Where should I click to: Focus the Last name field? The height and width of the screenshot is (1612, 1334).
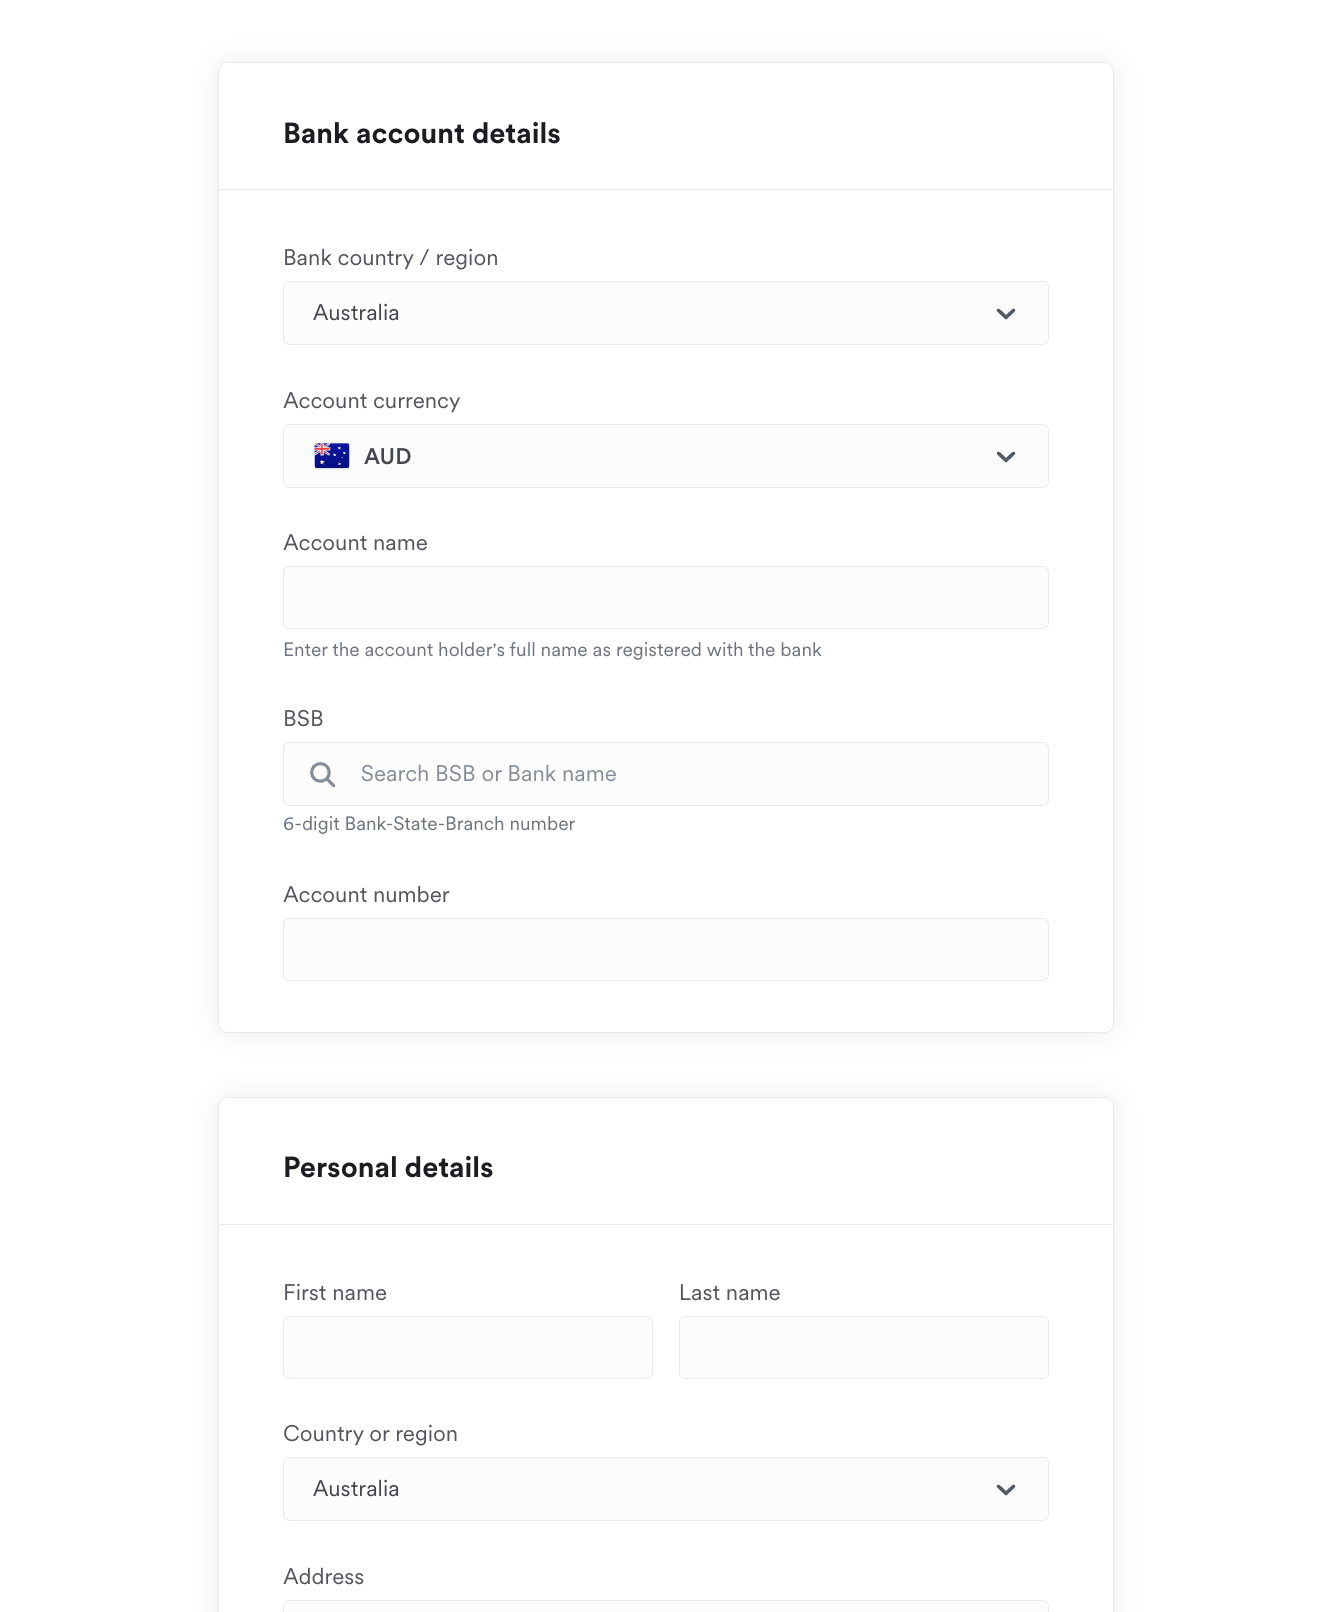864,1348
